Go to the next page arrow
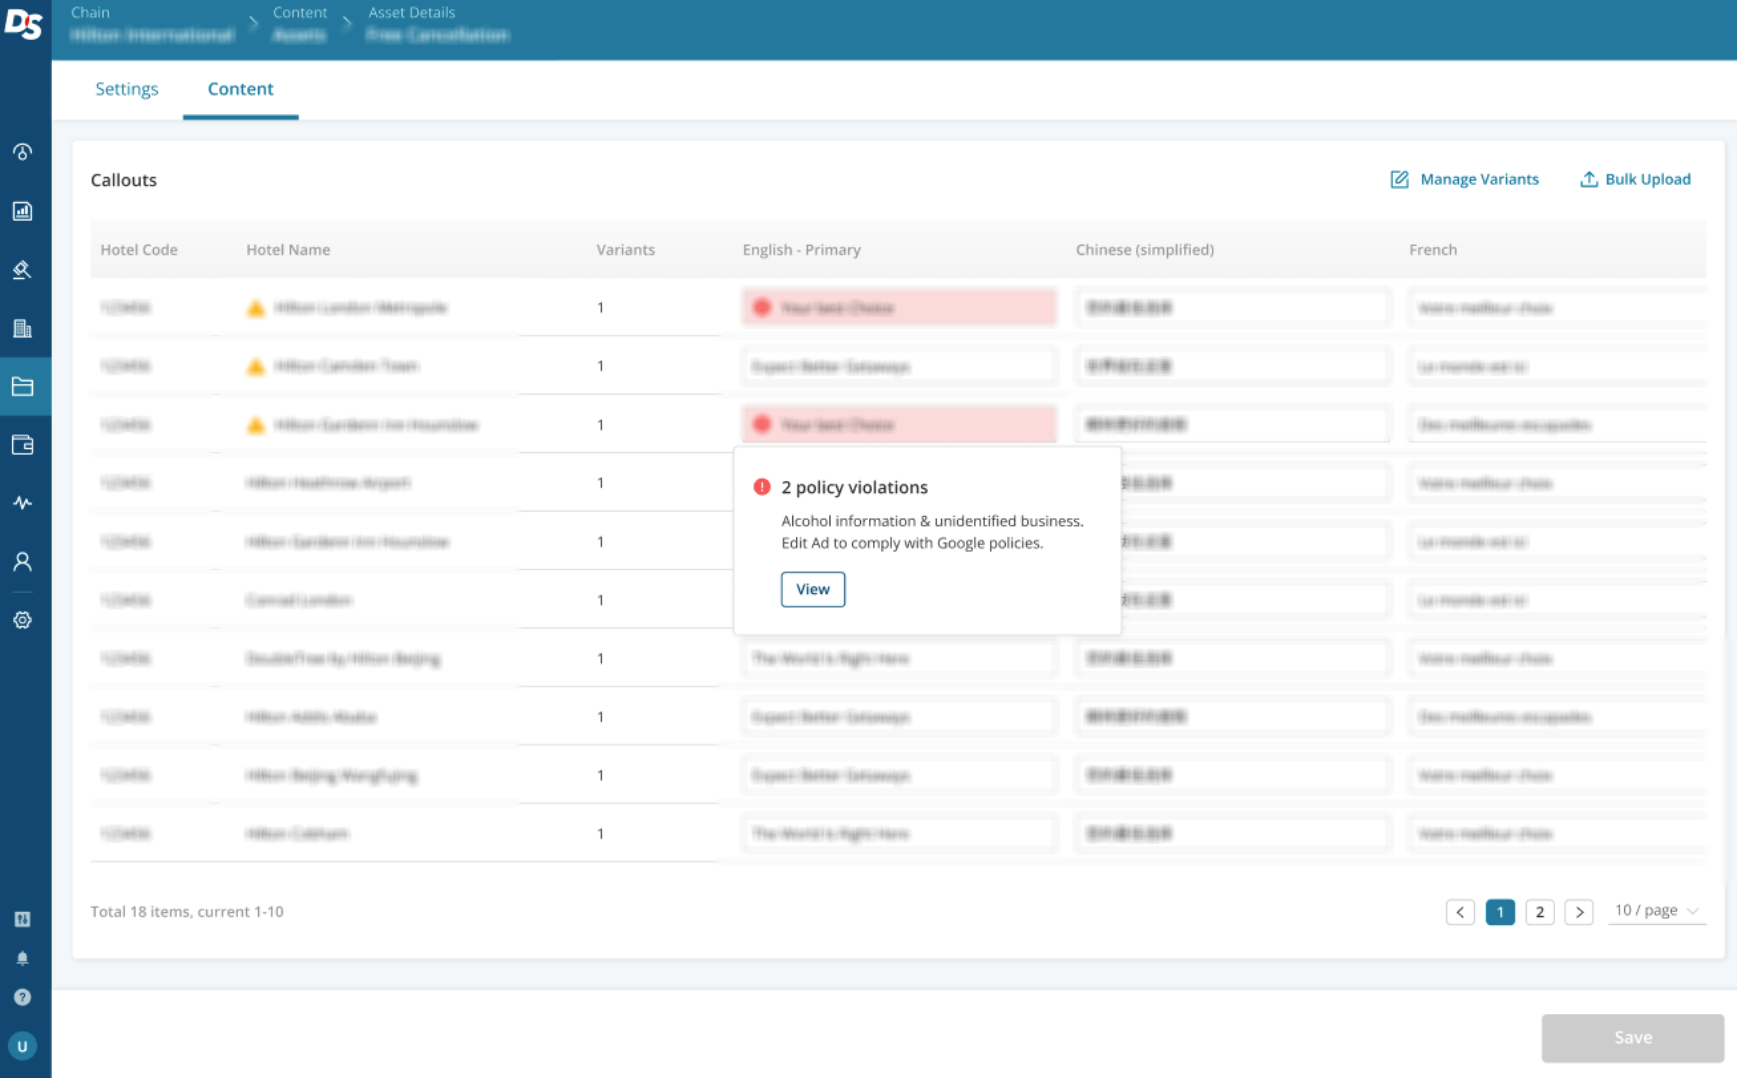This screenshot has height=1078, width=1737. click(x=1579, y=912)
